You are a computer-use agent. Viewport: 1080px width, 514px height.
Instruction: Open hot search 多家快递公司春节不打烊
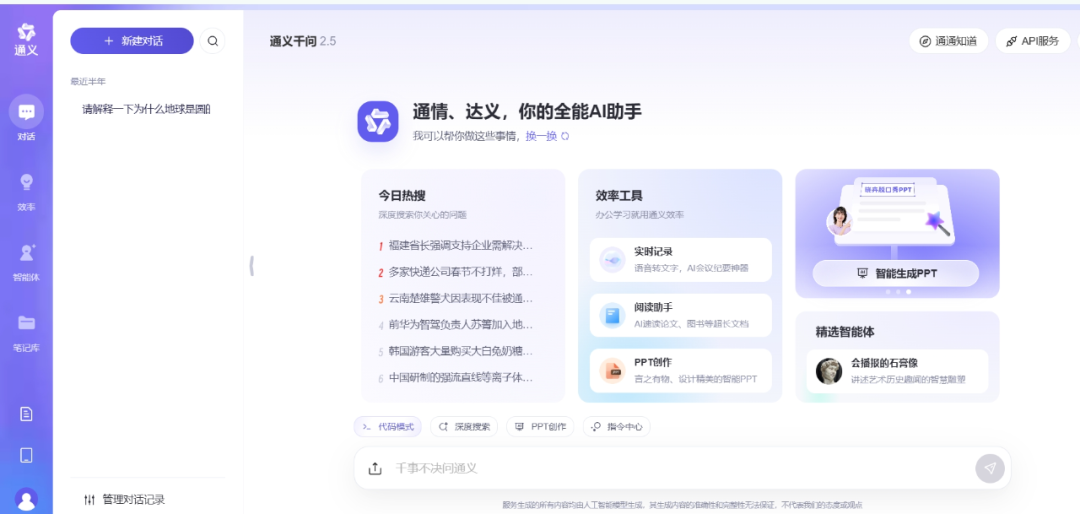456,271
